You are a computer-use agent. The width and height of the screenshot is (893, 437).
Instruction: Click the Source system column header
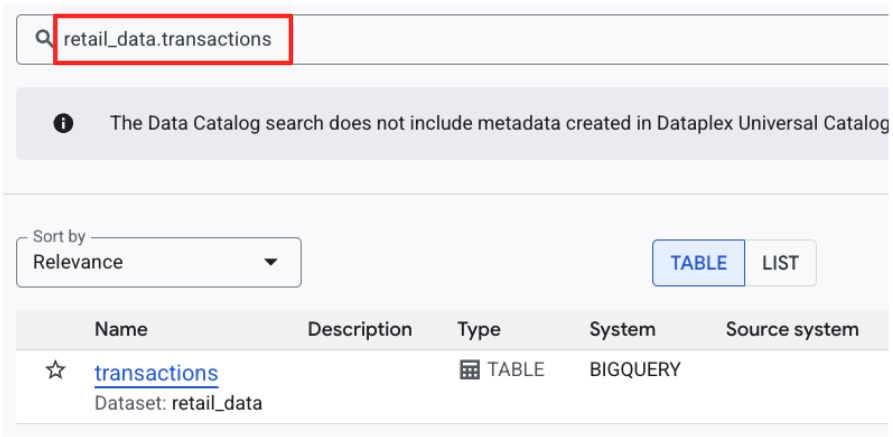click(x=792, y=329)
